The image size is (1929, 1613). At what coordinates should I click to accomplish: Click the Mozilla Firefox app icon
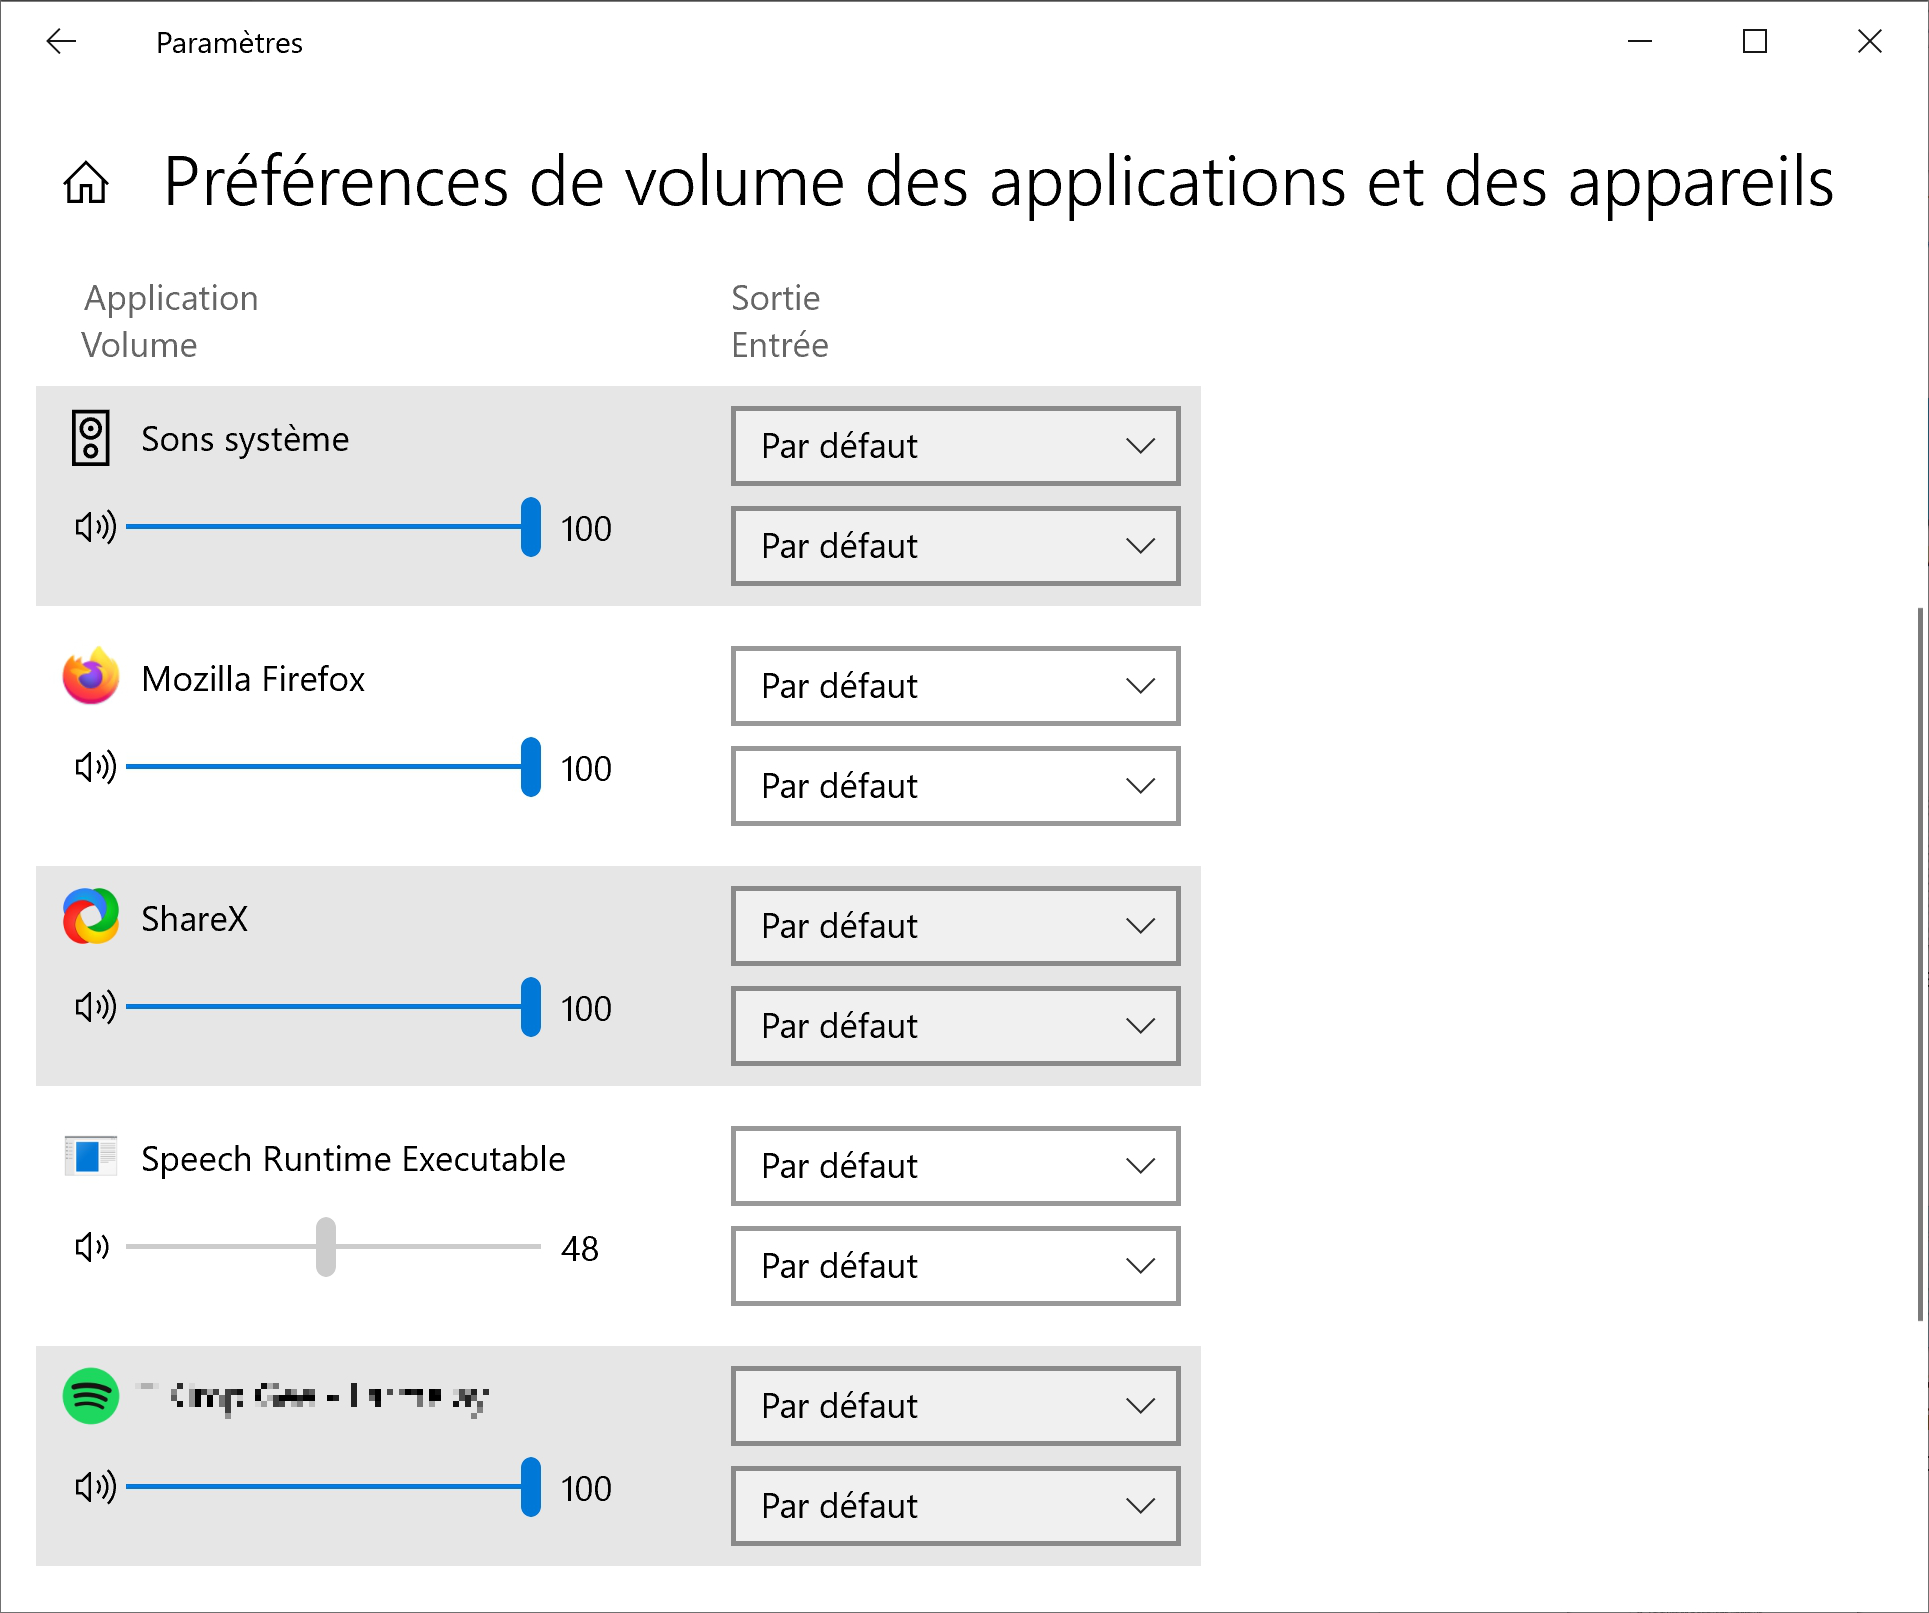pyautogui.click(x=91, y=677)
